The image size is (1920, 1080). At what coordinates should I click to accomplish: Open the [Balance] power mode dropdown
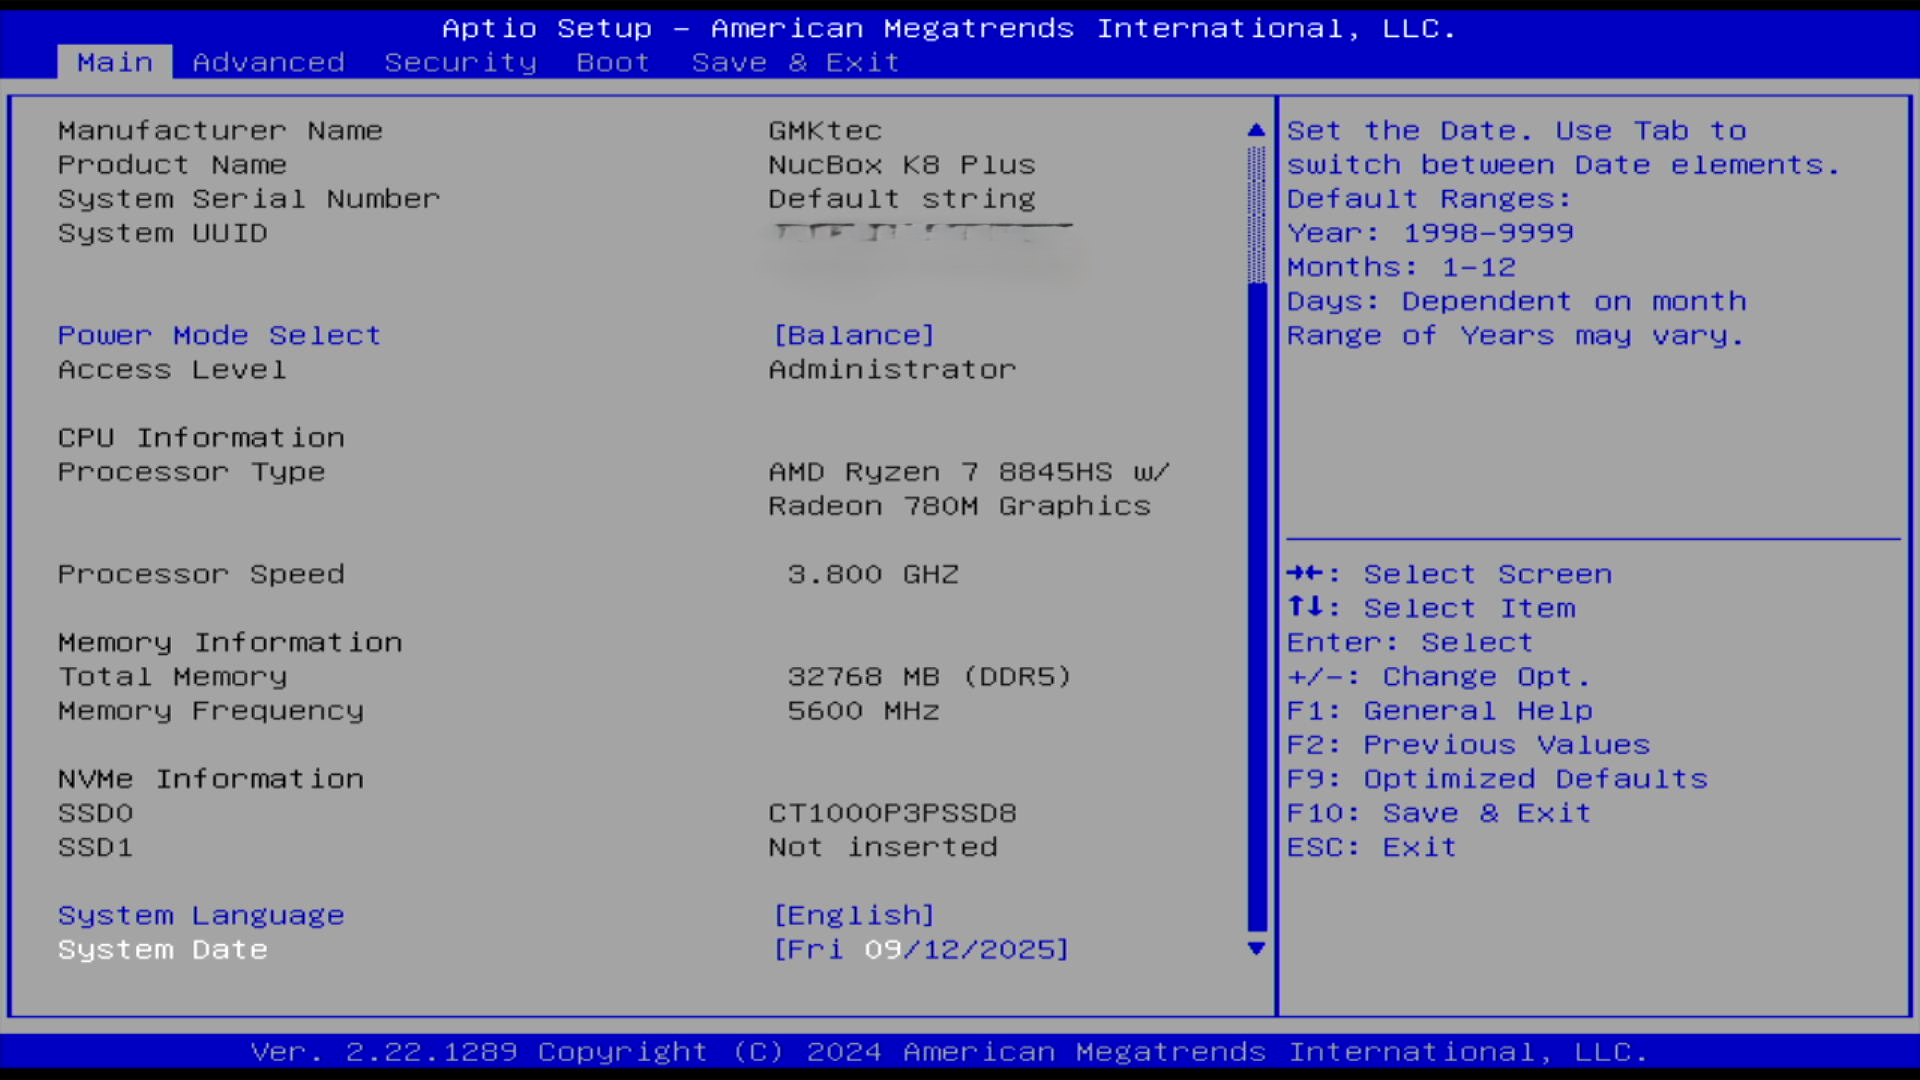[x=854, y=335]
